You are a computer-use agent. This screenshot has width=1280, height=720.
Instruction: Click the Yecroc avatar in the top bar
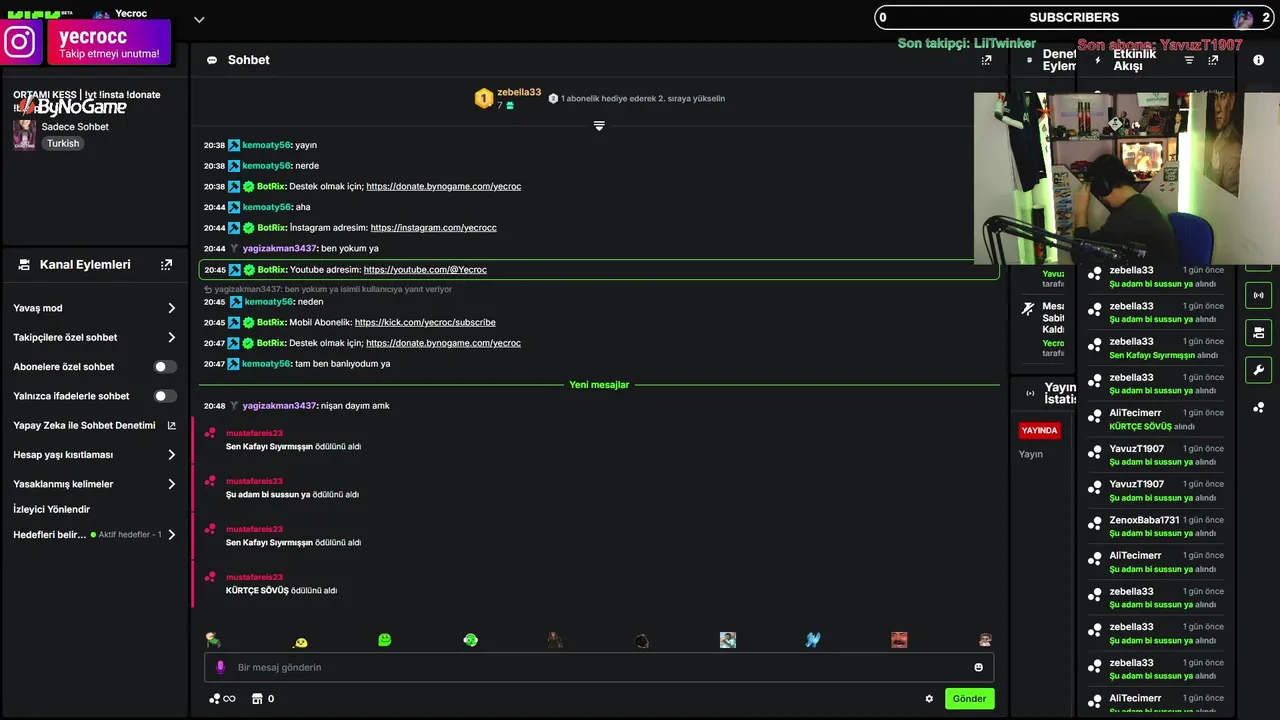(x=101, y=17)
